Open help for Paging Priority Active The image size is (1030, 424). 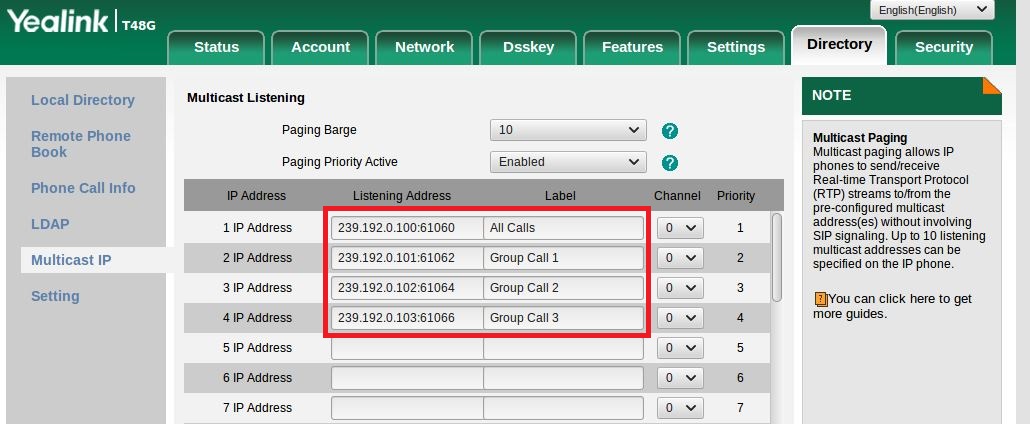tap(669, 163)
